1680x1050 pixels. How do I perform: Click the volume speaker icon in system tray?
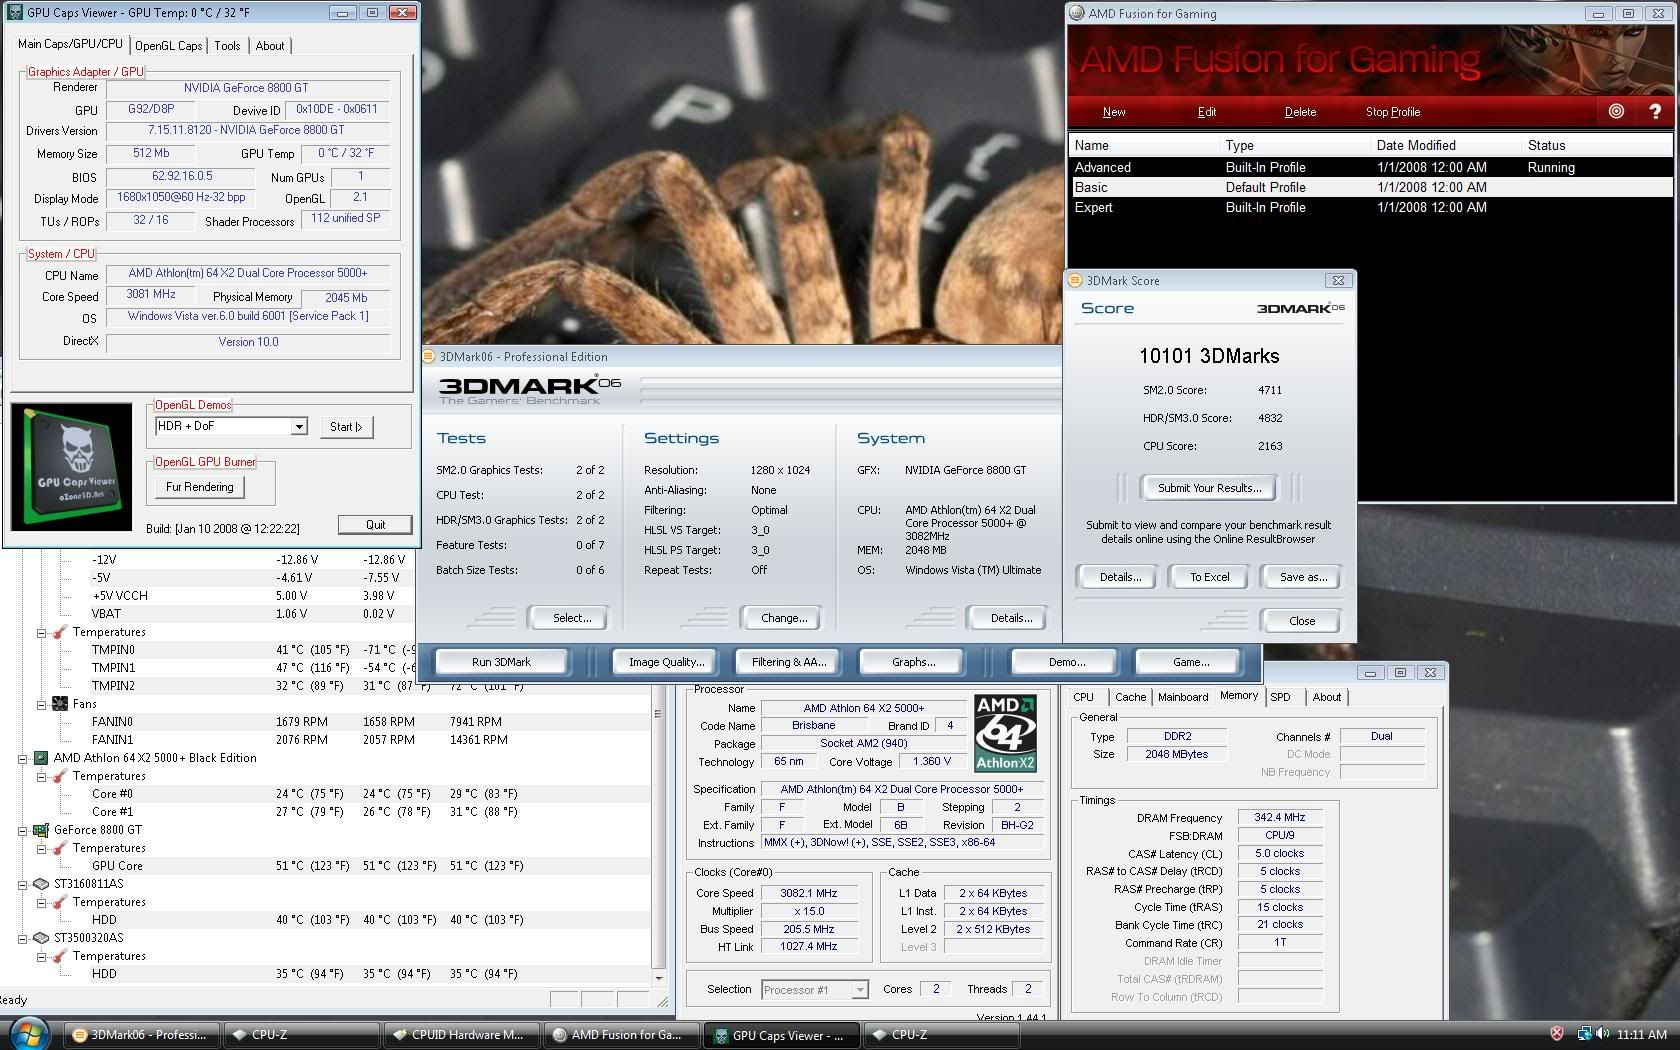click(x=1602, y=1034)
